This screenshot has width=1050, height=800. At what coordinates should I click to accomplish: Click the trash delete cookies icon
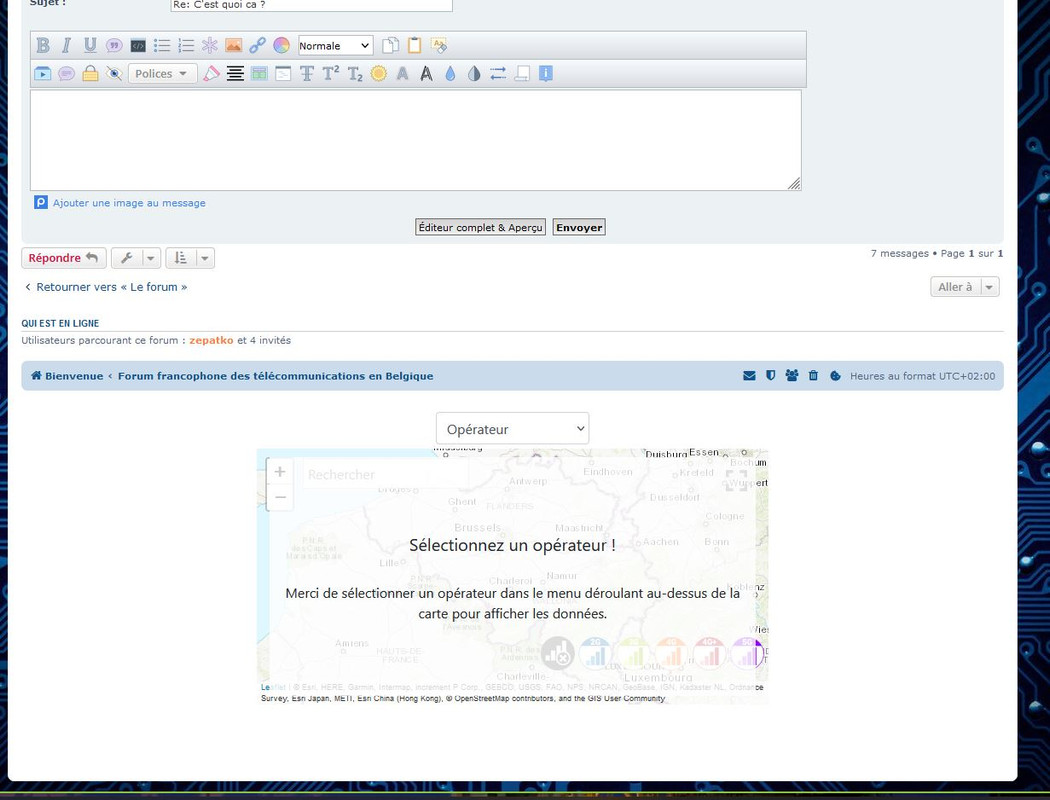[814, 376]
